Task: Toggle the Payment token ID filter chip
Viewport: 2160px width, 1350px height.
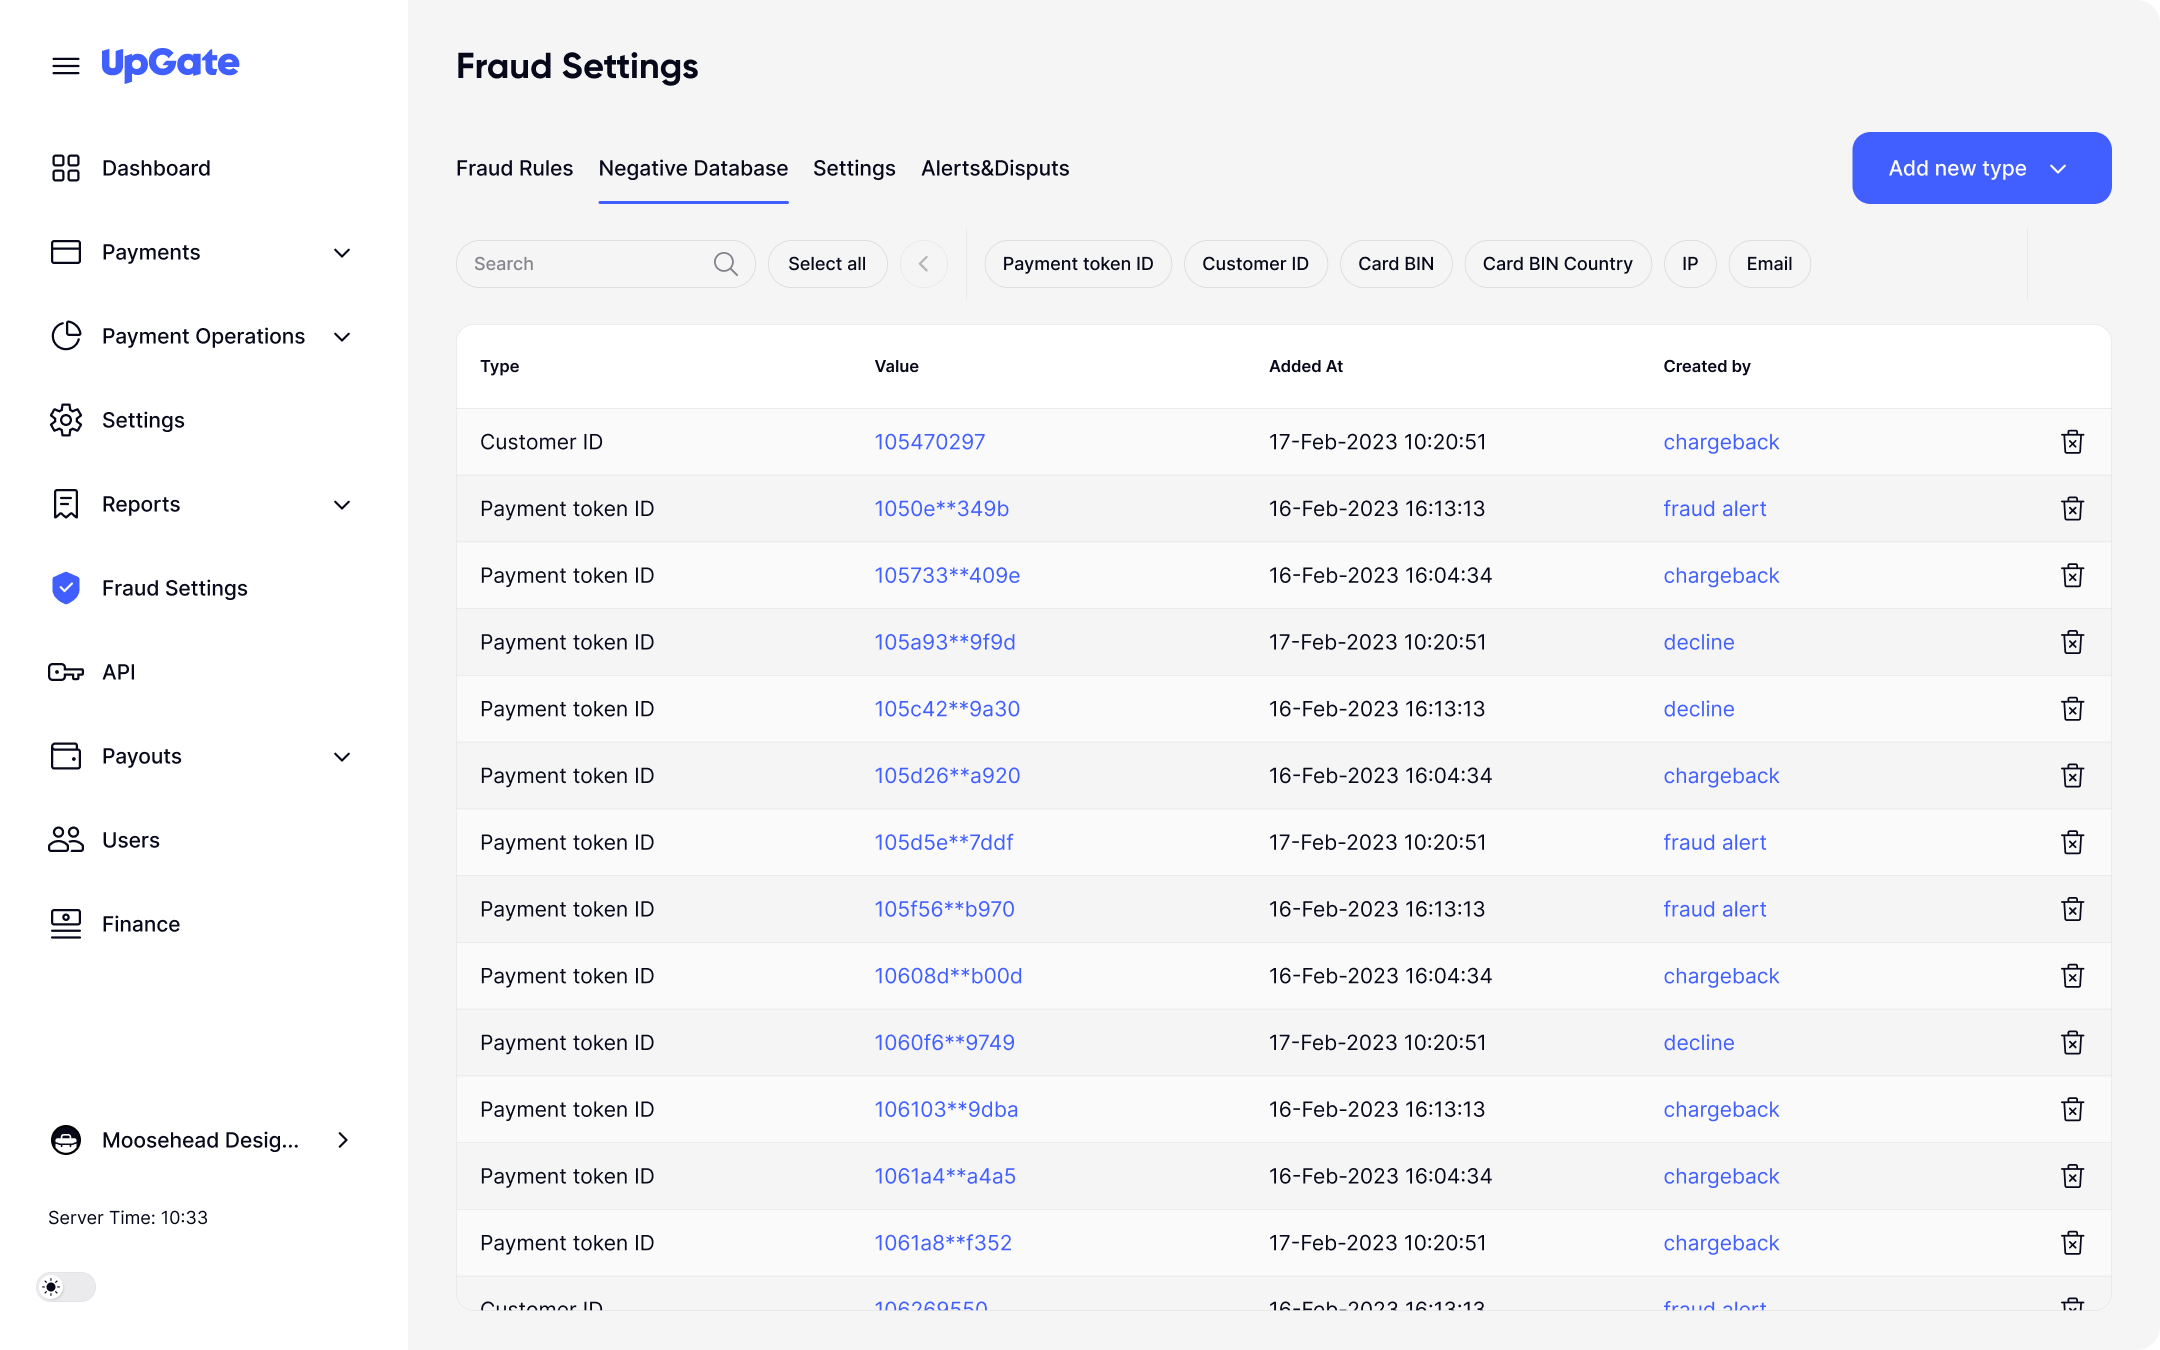Action: coord(1077,264)
